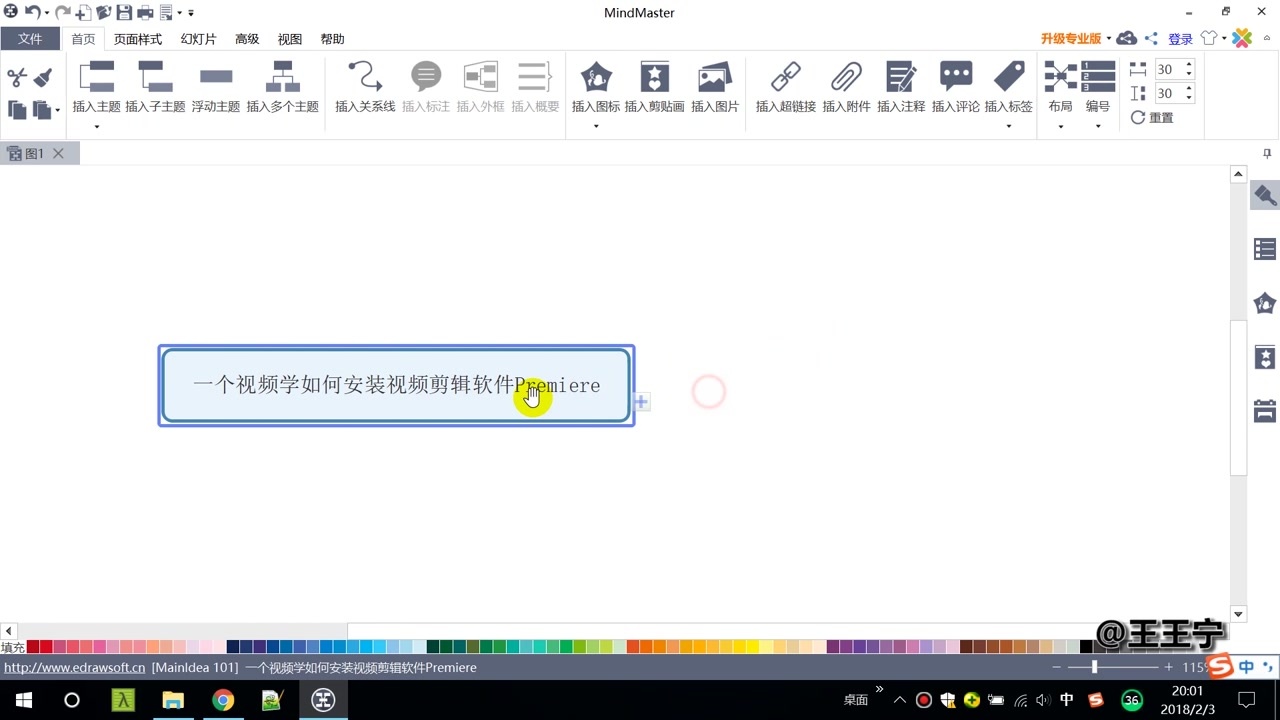Close the 图1 document tab

point(58,153)
